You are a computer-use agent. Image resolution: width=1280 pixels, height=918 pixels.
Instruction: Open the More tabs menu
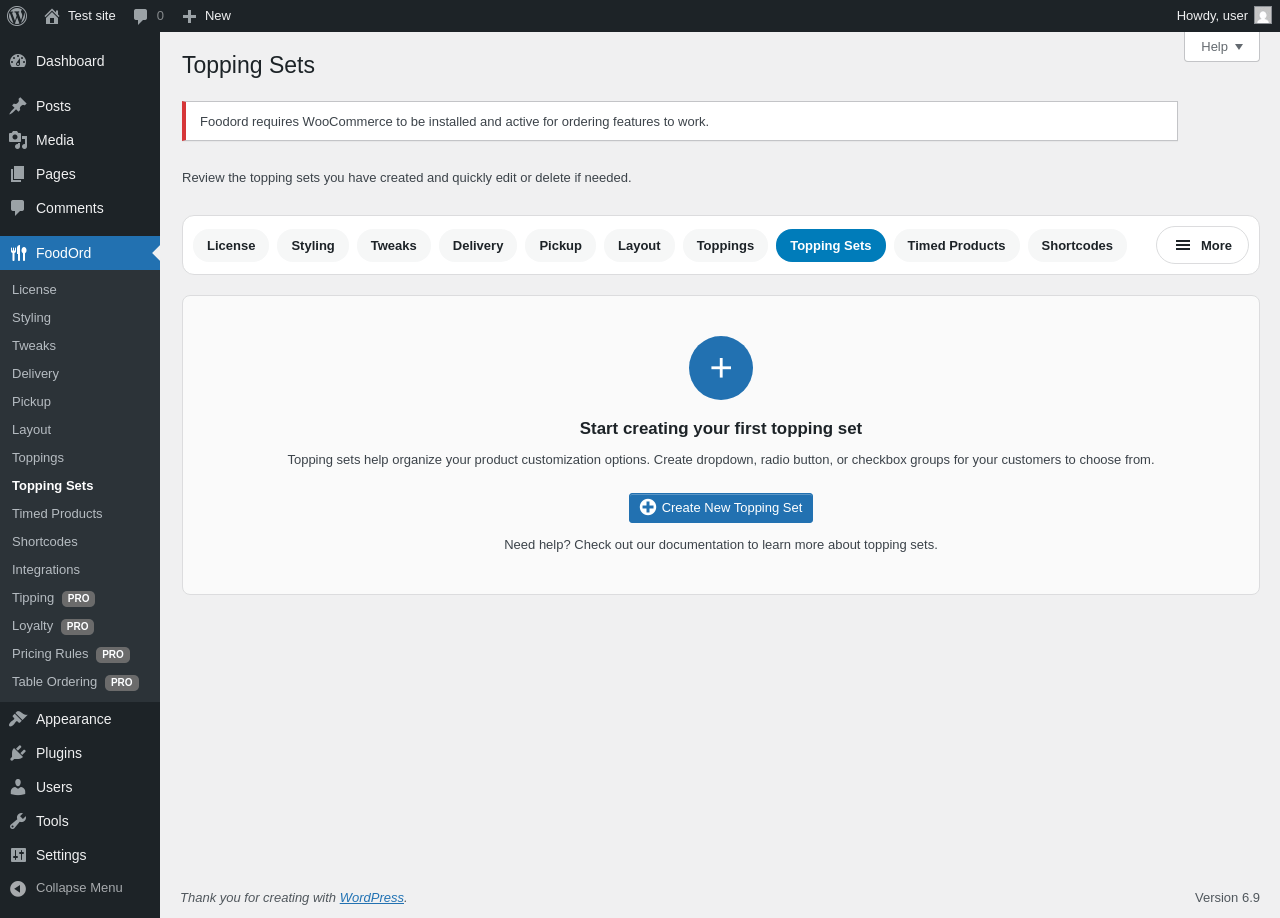[x=1202, y=245]
